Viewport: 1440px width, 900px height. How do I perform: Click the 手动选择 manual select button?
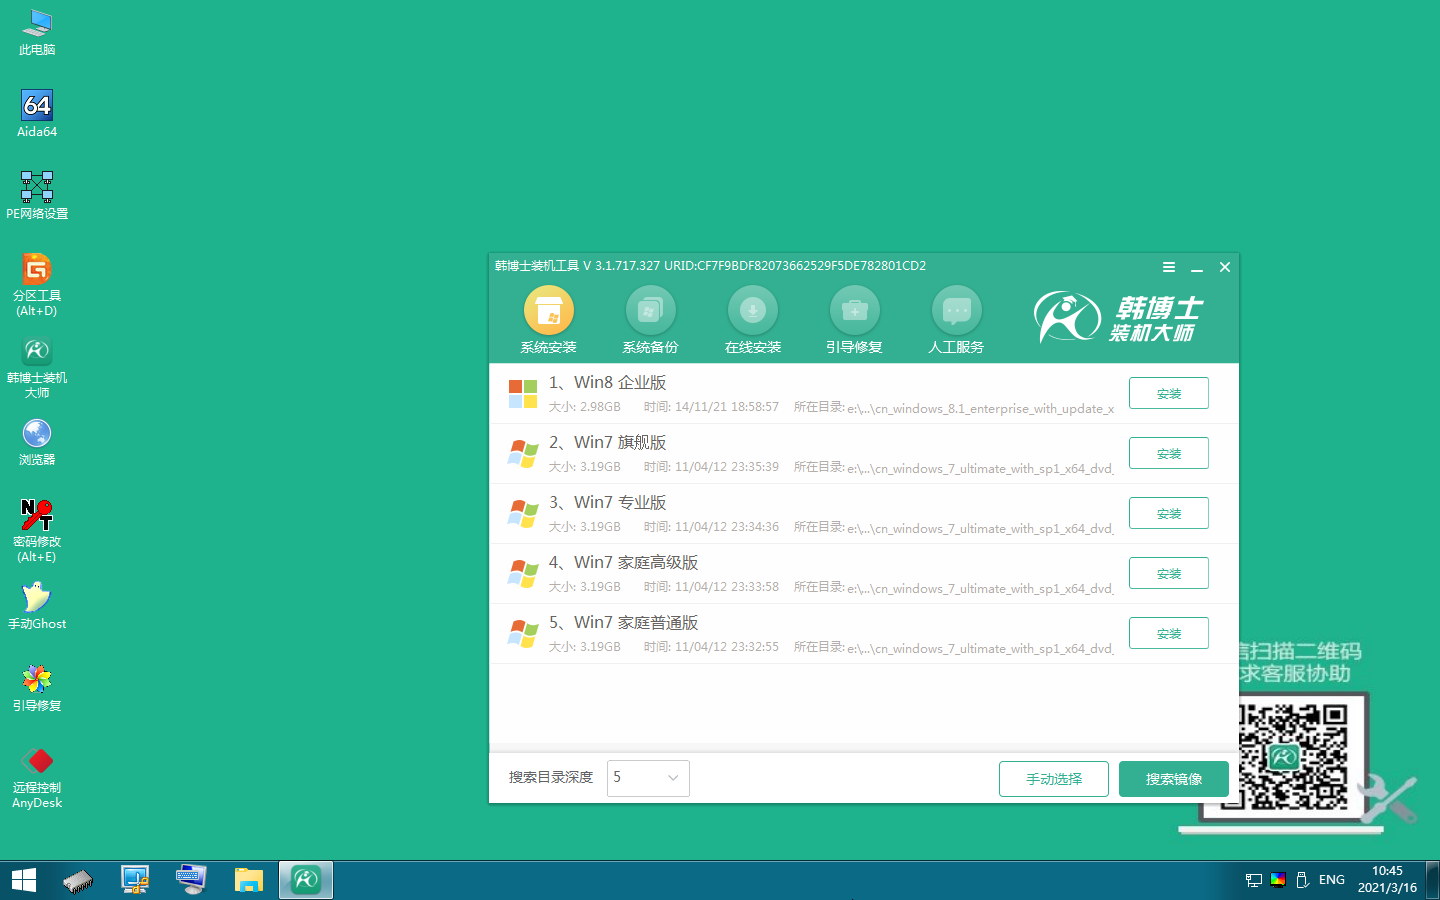click(1053, 779)
